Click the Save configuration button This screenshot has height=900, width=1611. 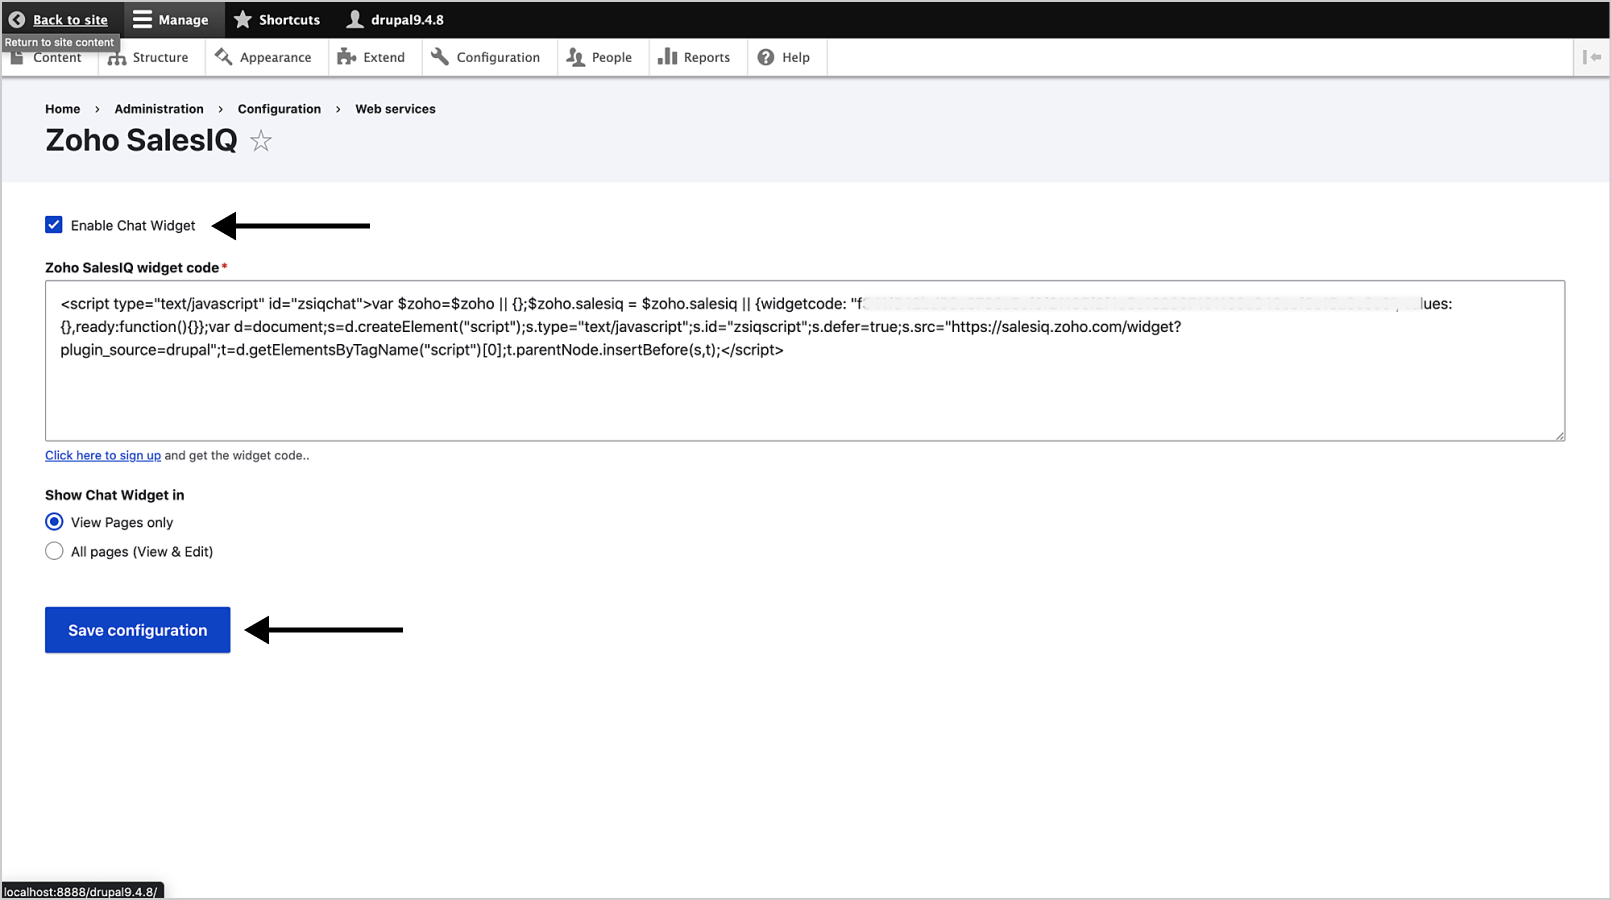(x=138, y=630)
